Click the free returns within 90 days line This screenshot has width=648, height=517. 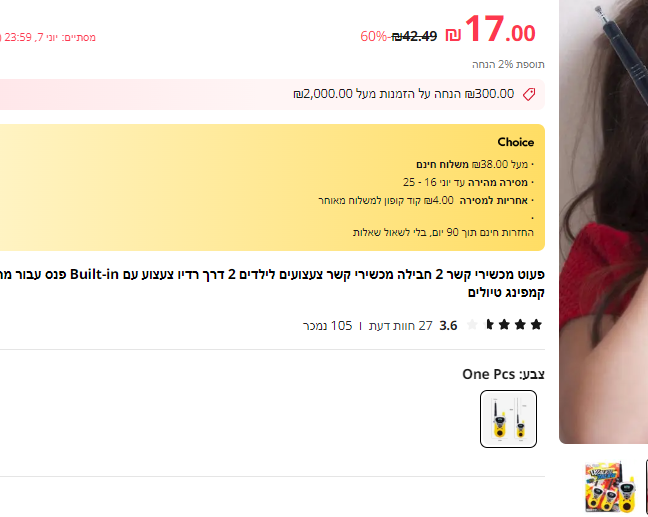pos(443,232)
